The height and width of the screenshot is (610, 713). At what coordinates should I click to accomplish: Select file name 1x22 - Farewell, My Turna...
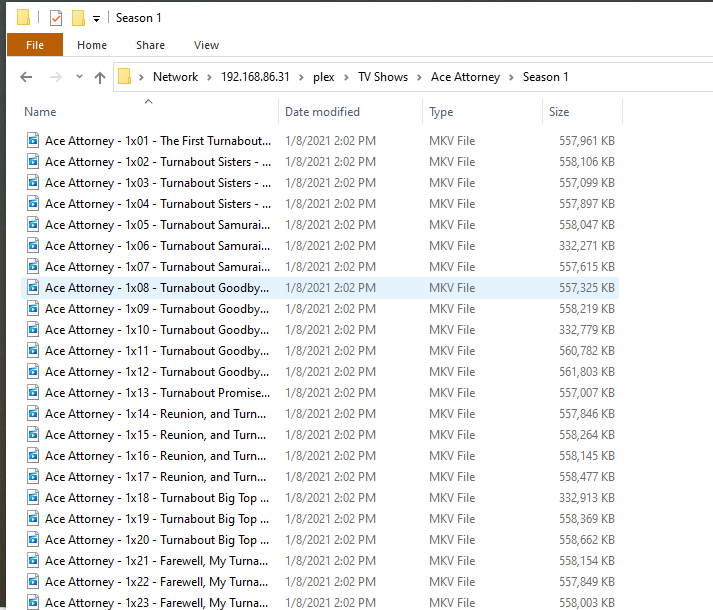pos(156,582)
